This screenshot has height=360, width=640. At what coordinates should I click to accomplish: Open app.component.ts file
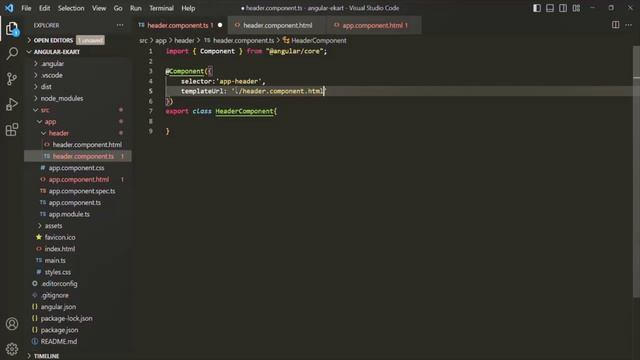pos(74,202)
